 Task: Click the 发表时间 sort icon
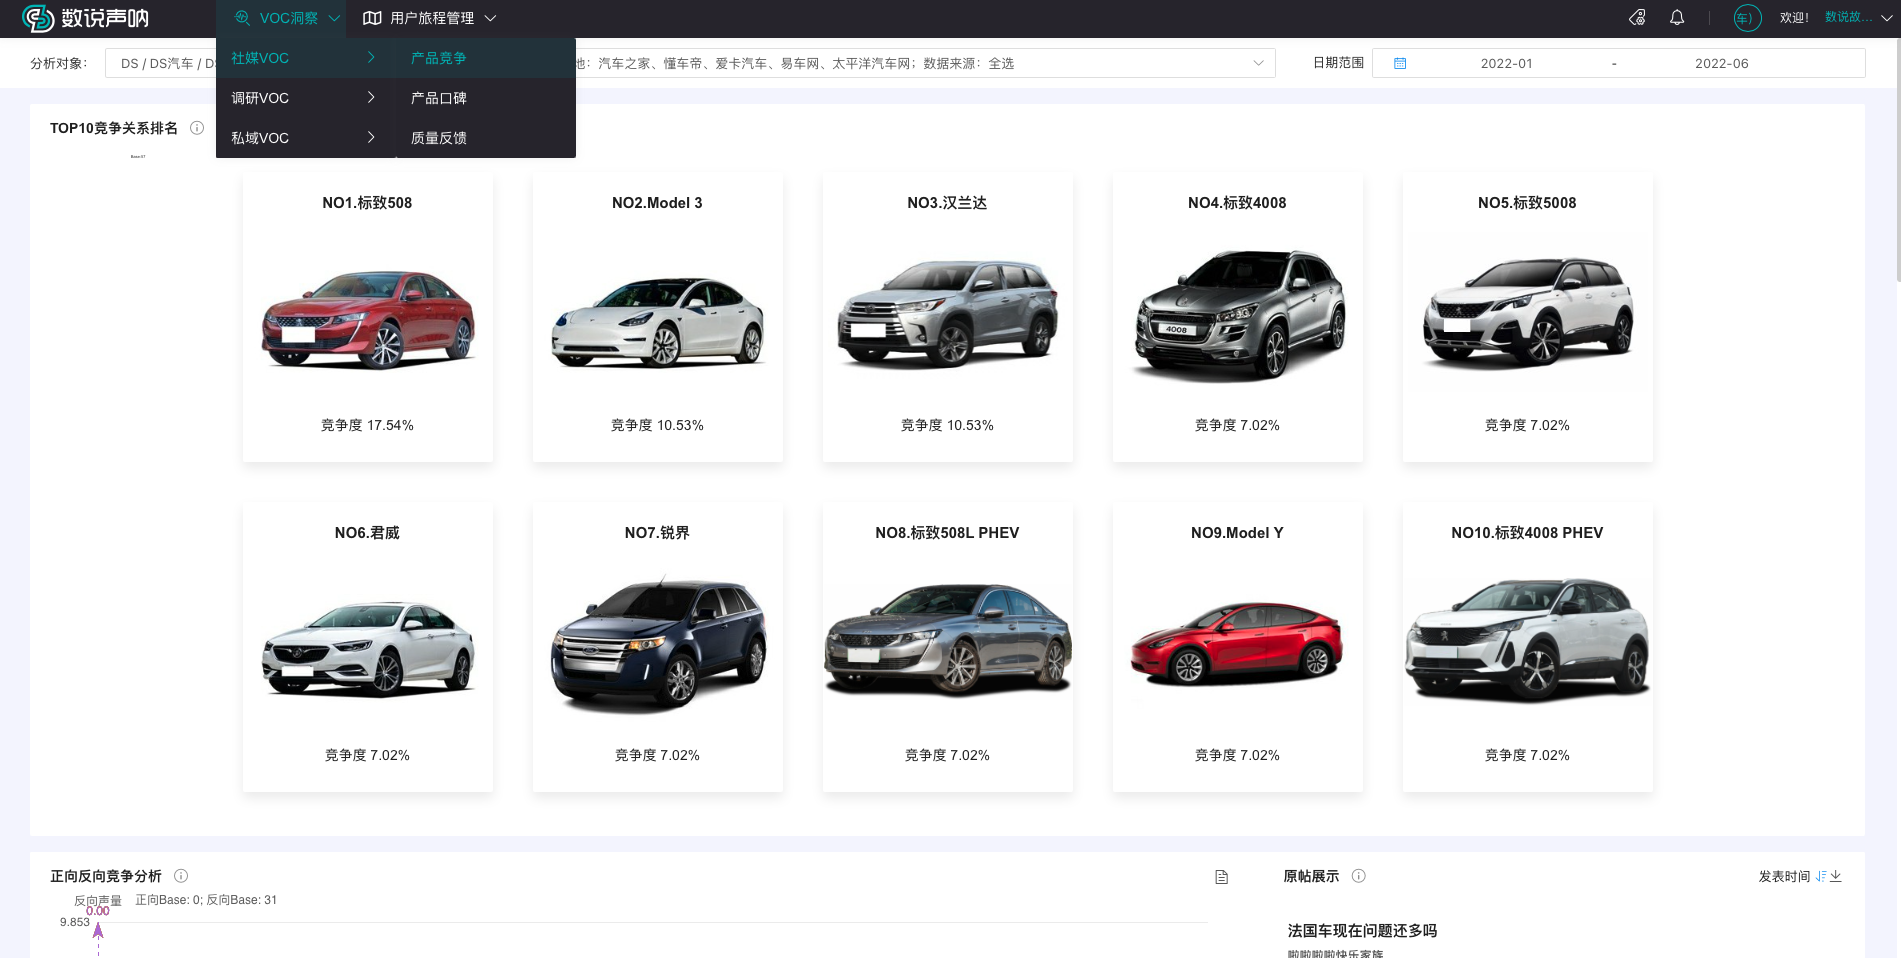(1821, 876)
